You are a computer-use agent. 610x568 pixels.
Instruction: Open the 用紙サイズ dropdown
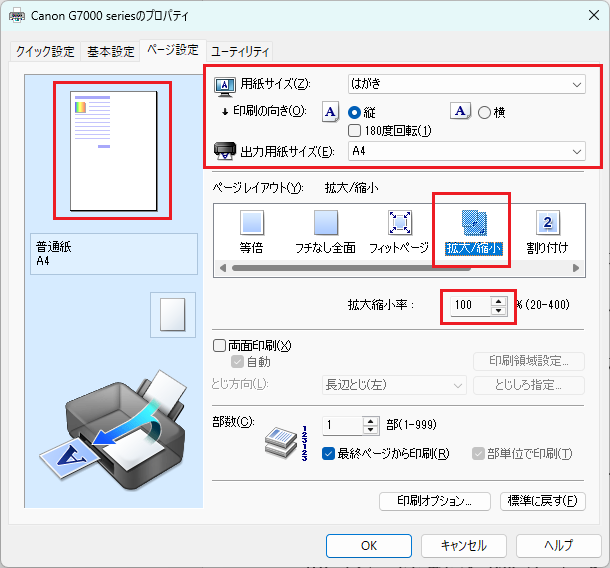coord(466,85)
